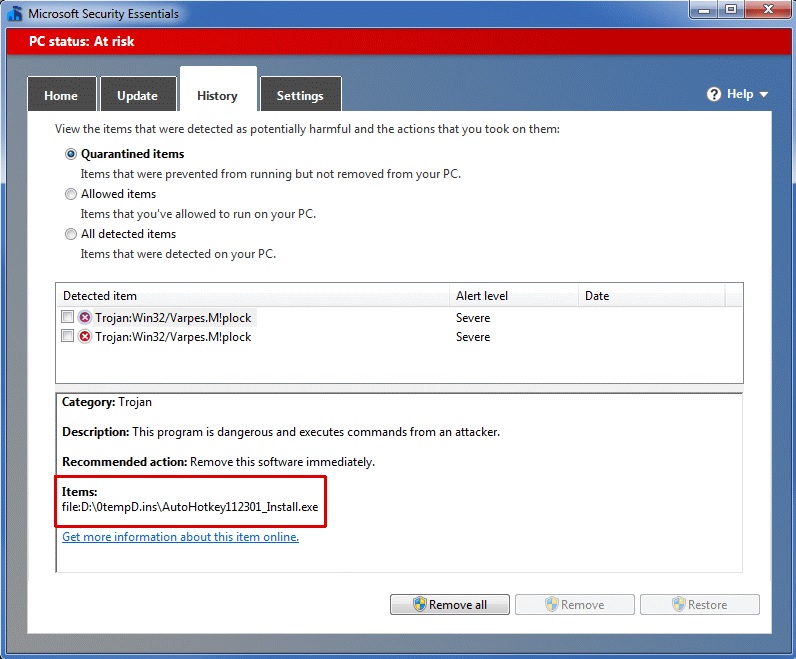This screenshot has width=796, height=659.
Task: Sort by the Detected item column header
Action: (252, 295)
